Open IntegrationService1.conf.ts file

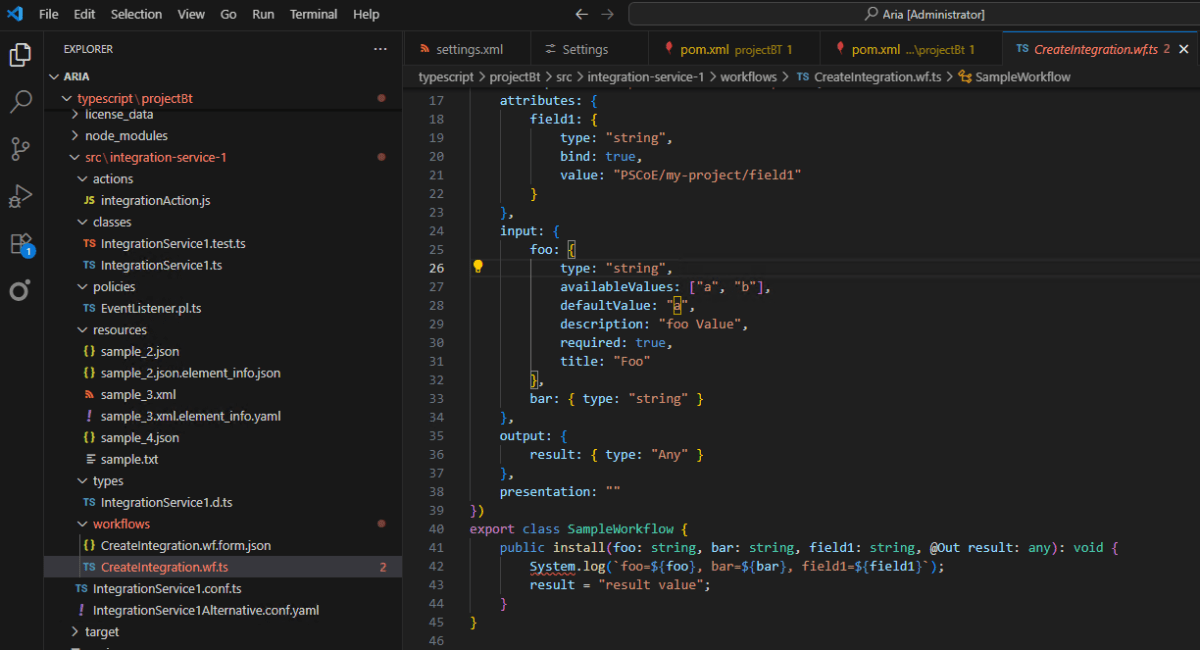(167, 589)
